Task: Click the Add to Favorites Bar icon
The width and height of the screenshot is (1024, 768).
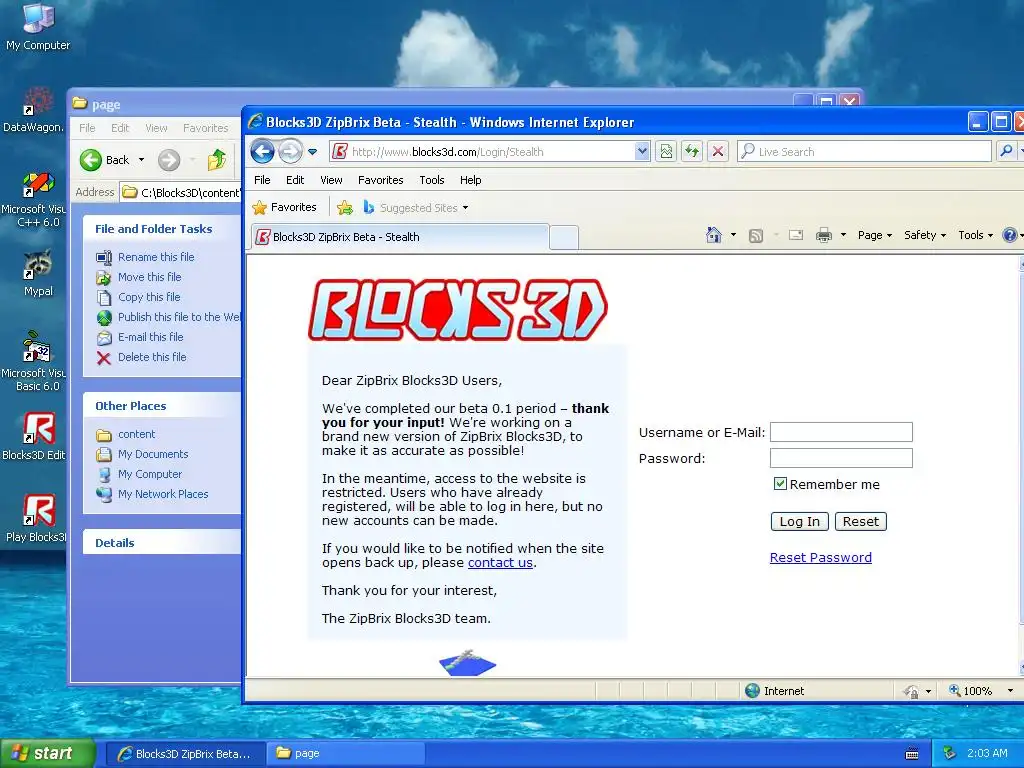Action: 345,208
